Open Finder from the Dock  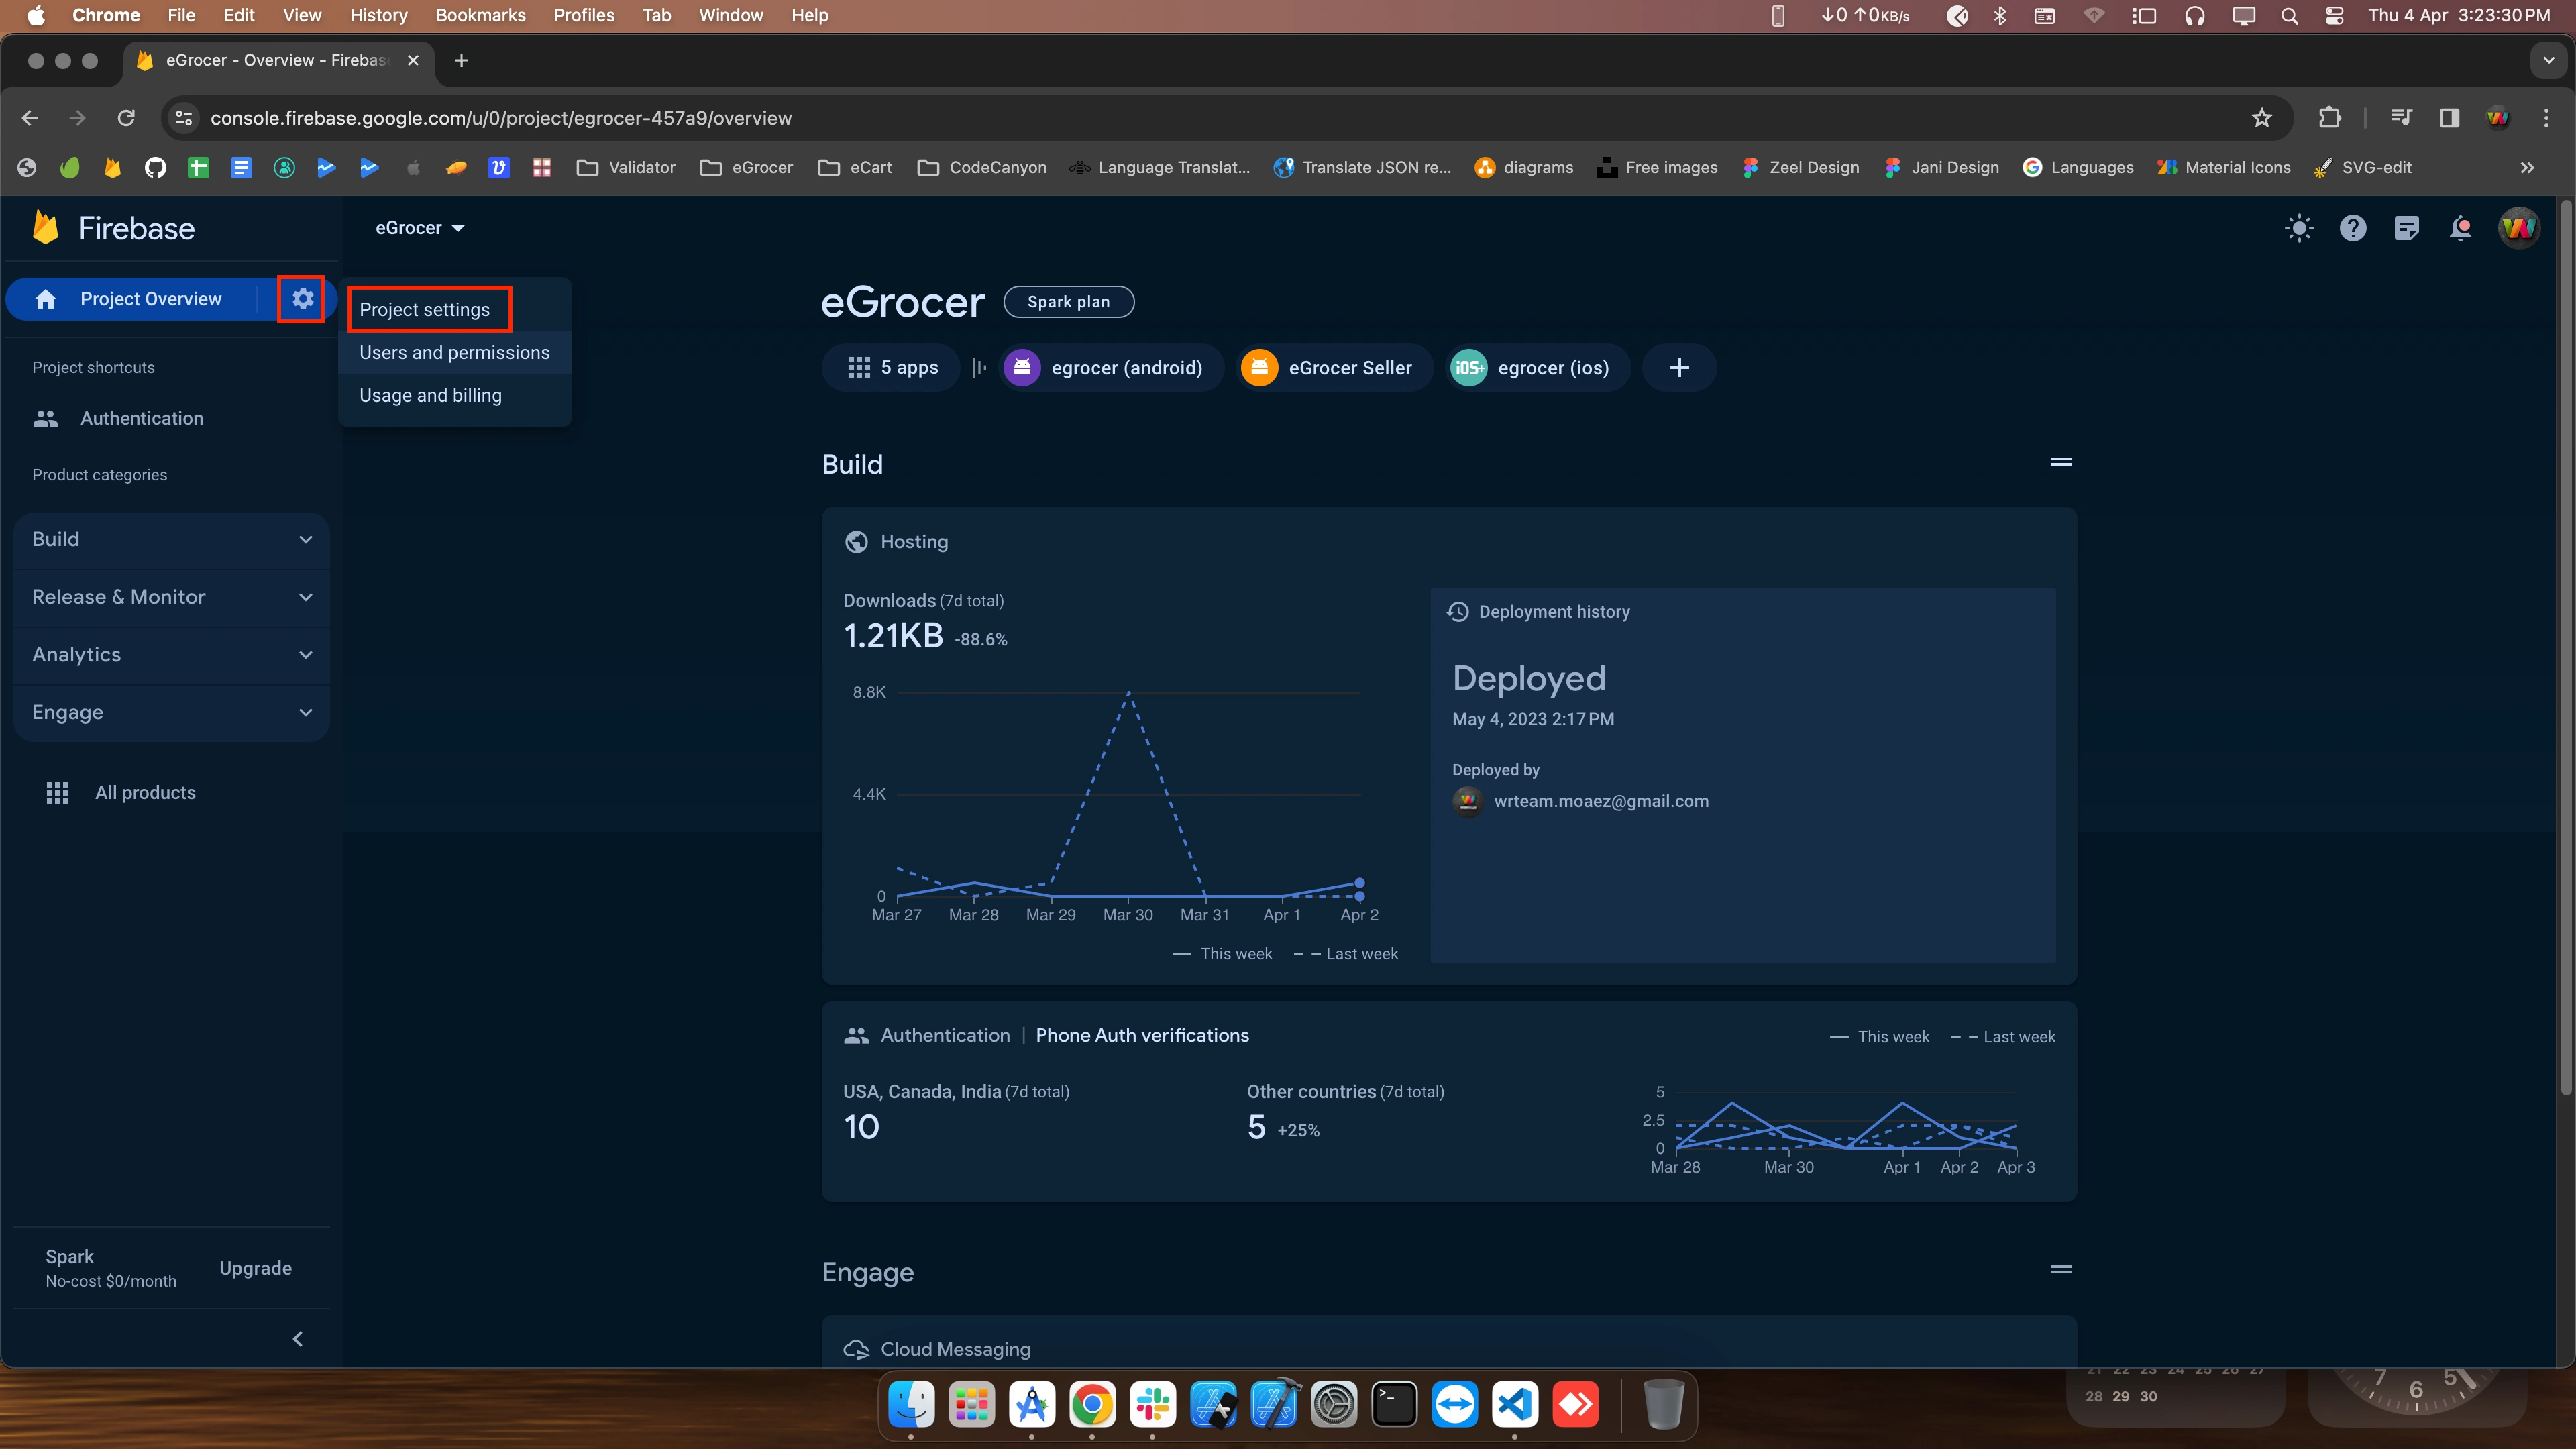[911, 1404]
